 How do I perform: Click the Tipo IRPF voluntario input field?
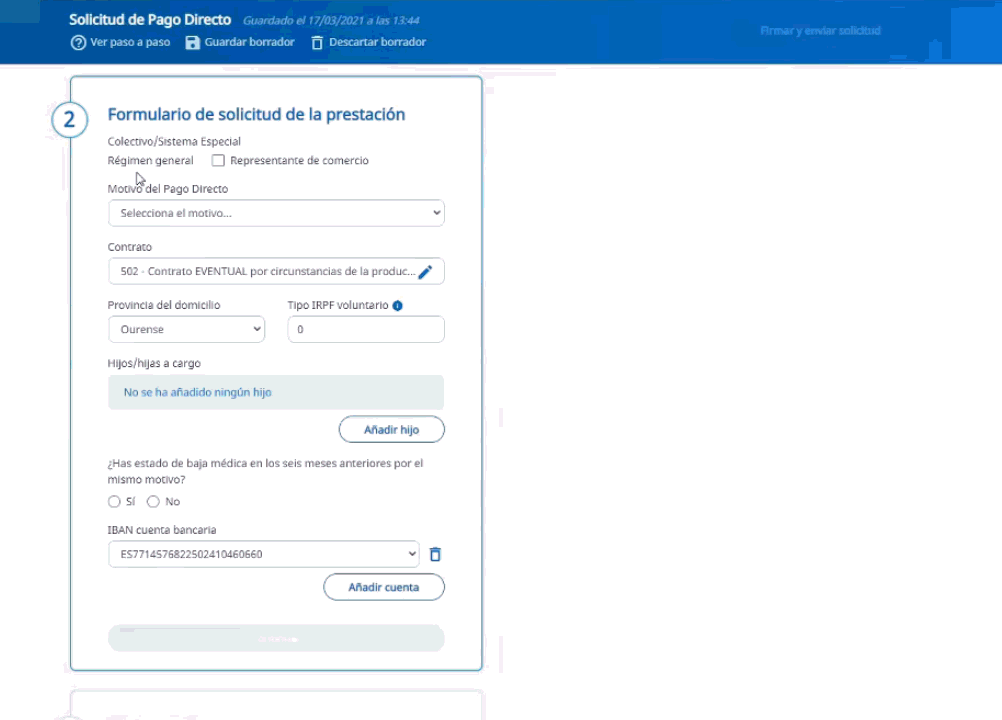pyautogui.click(x=365, y=329)
